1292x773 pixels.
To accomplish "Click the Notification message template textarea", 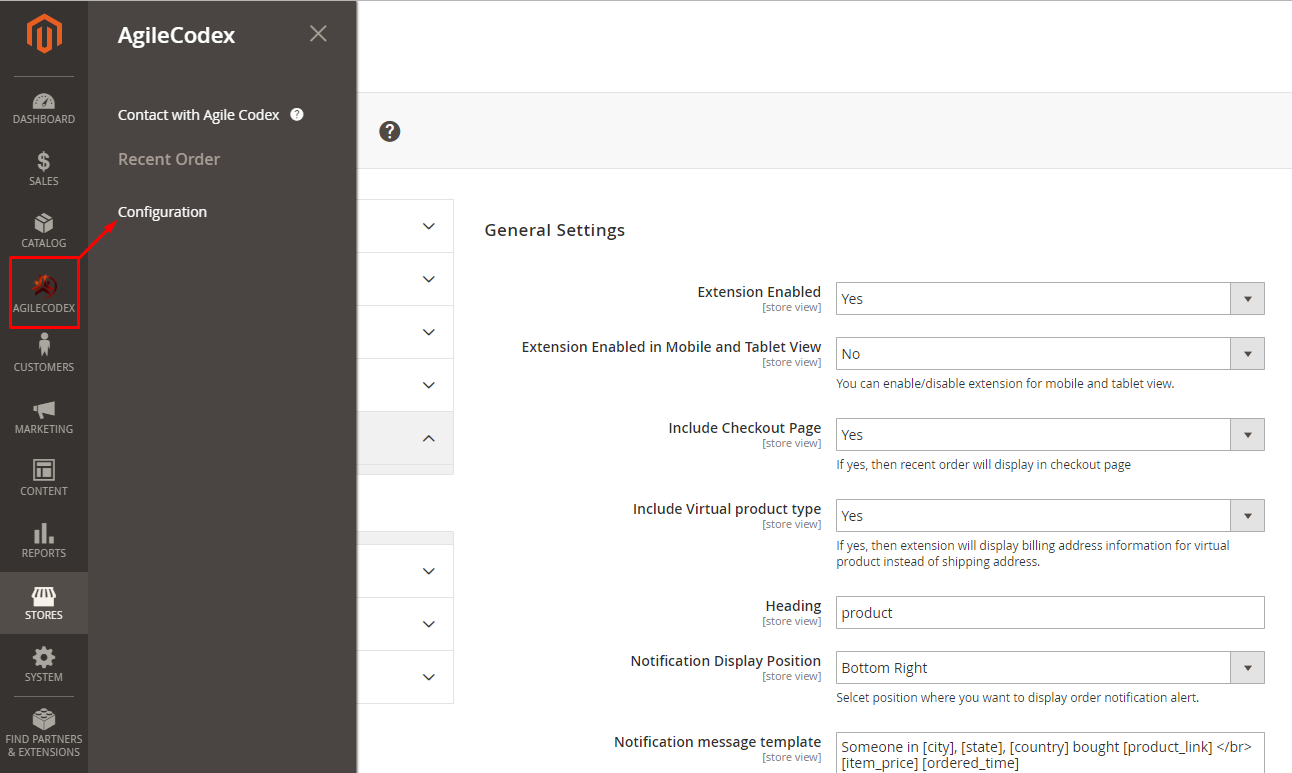I will pos(1050,752).
